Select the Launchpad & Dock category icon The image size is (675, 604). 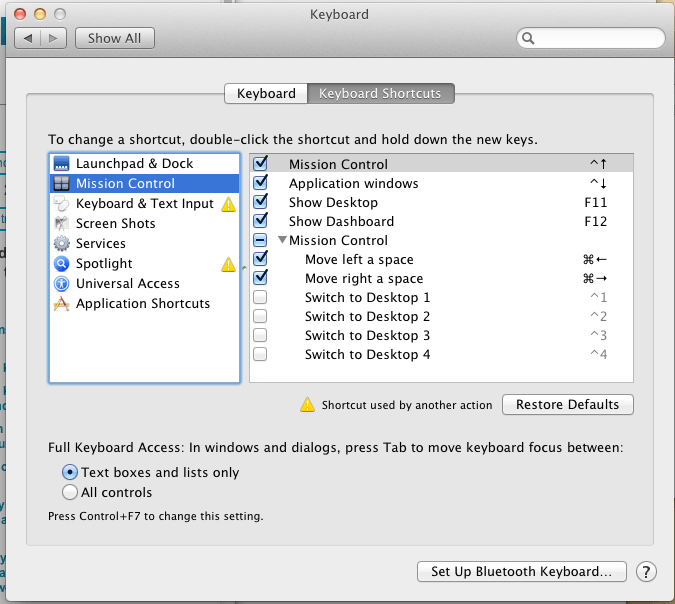click(61, 164)
